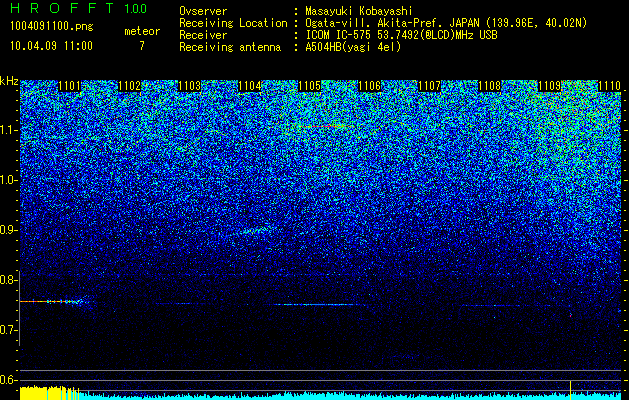Click the 0.8 kHz axis label
The width and height of the screenshot is (629, 400).
point(8,280)
